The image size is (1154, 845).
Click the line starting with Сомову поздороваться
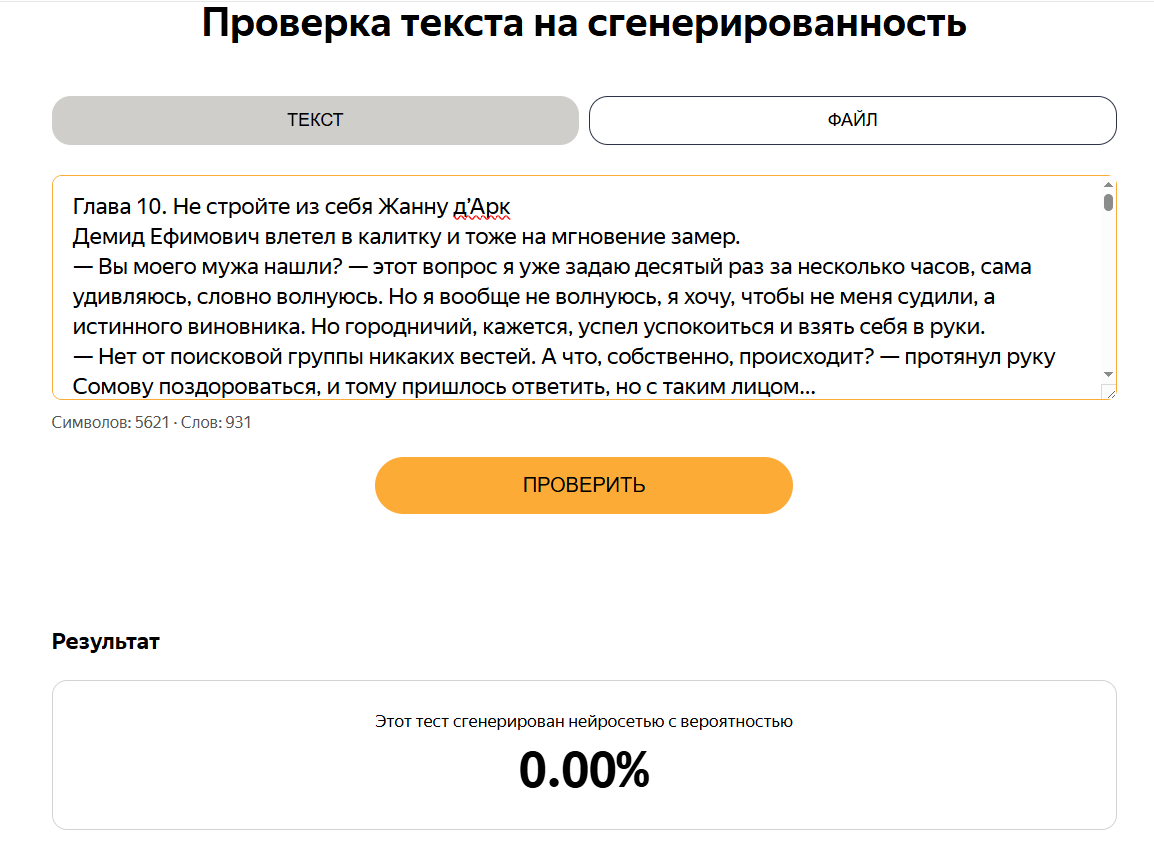click(444, 386)
